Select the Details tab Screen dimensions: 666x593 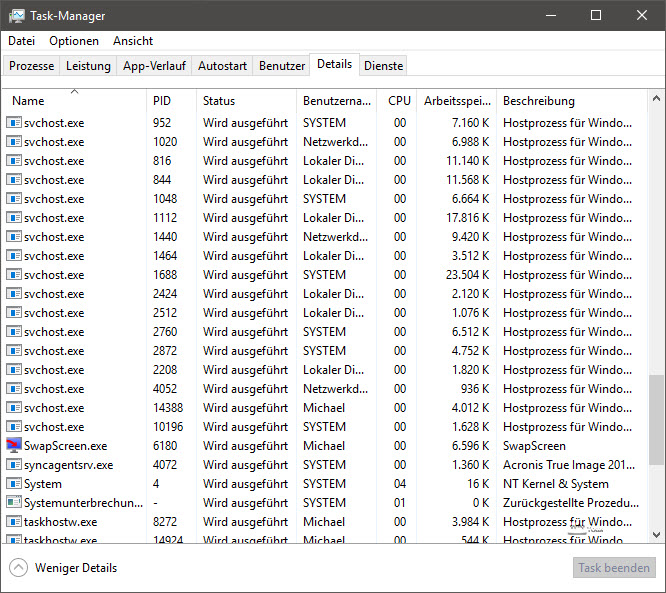[x=335, y=64]
